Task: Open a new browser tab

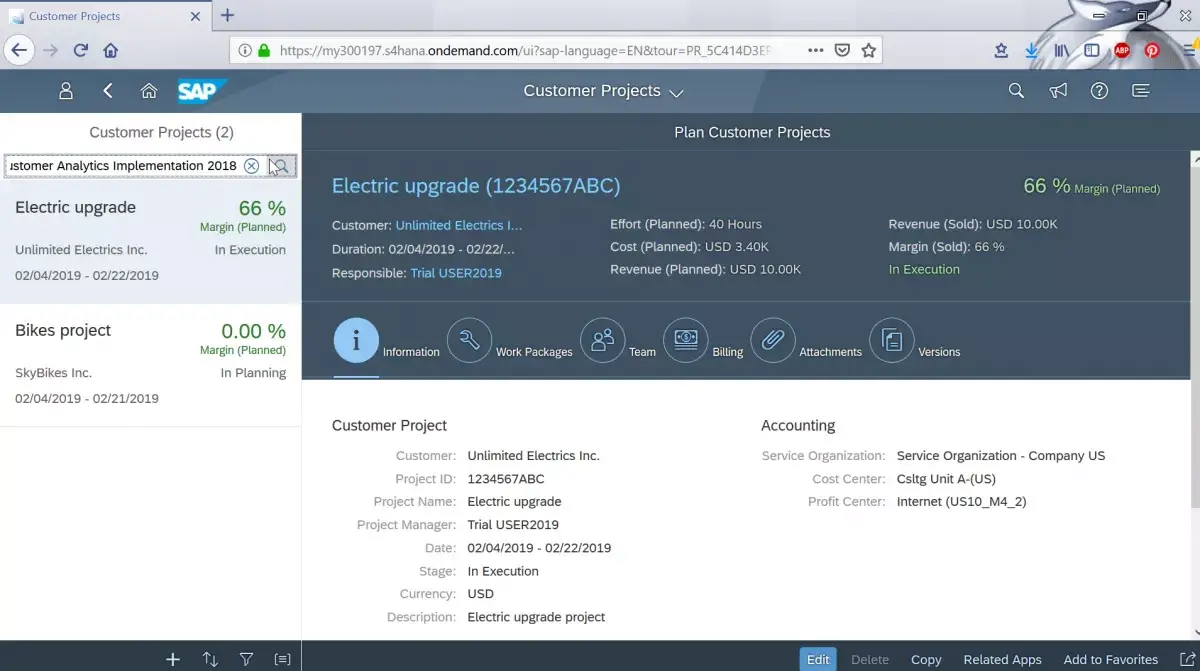Action: click(x=227, y=15)
